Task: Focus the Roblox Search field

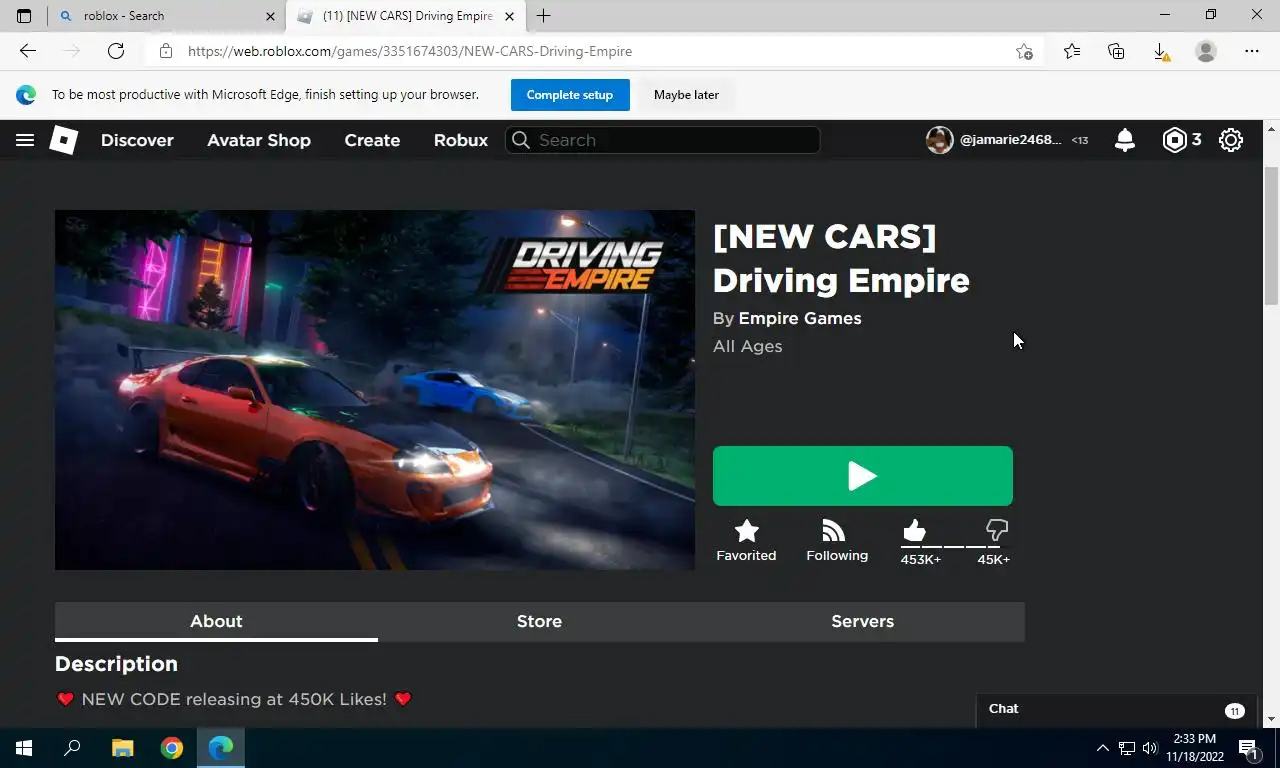Action: [x=663, y=140]
